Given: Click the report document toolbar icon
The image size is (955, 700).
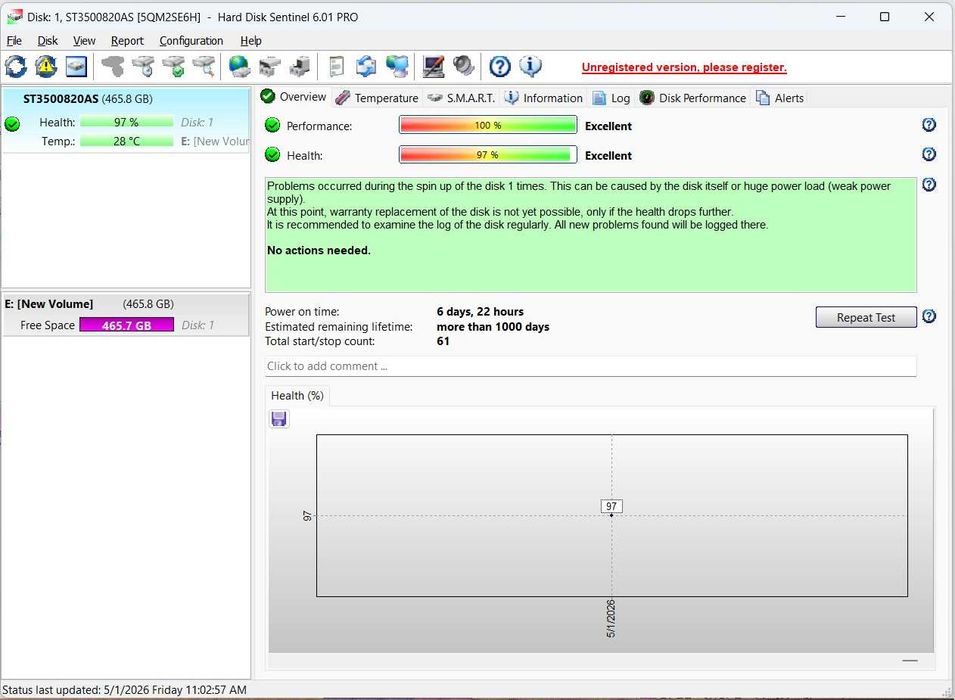Looking at the screenshot, I should [336, 66].
